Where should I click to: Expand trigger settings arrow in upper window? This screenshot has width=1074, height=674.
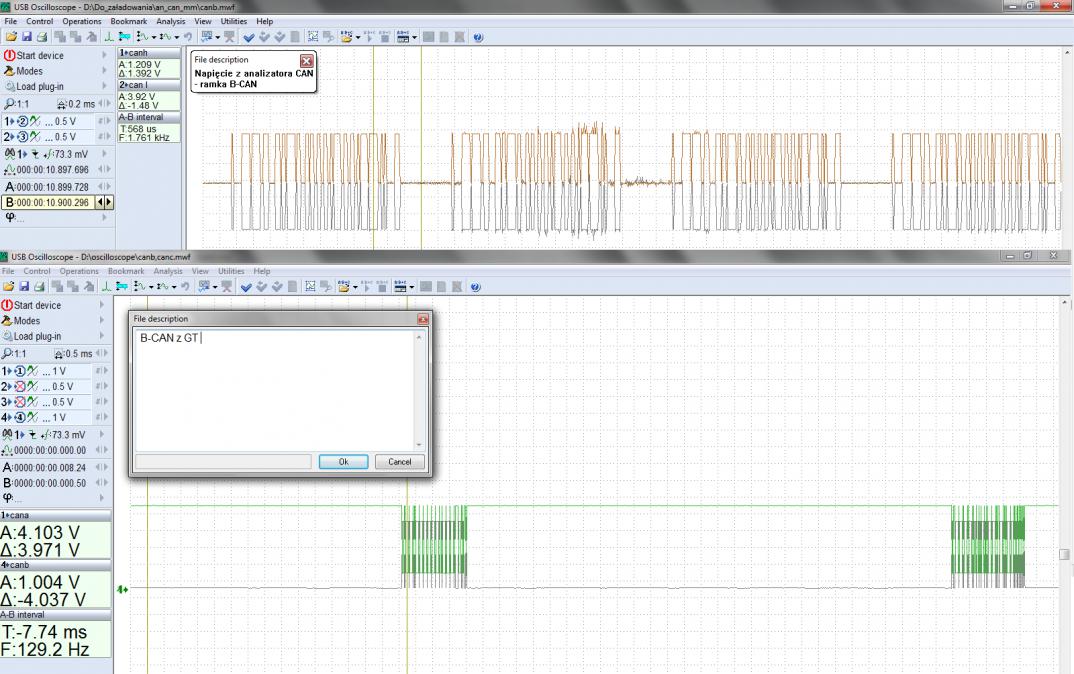[104, 154]
